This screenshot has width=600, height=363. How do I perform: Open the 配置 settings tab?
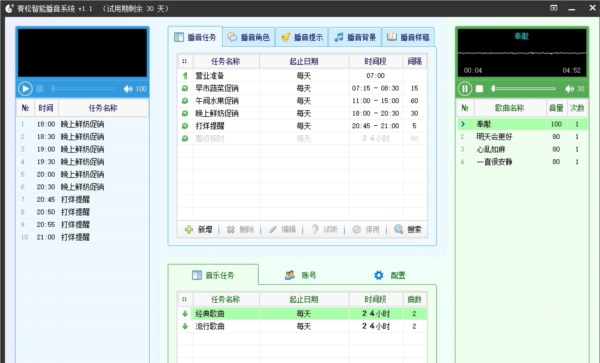390,275
